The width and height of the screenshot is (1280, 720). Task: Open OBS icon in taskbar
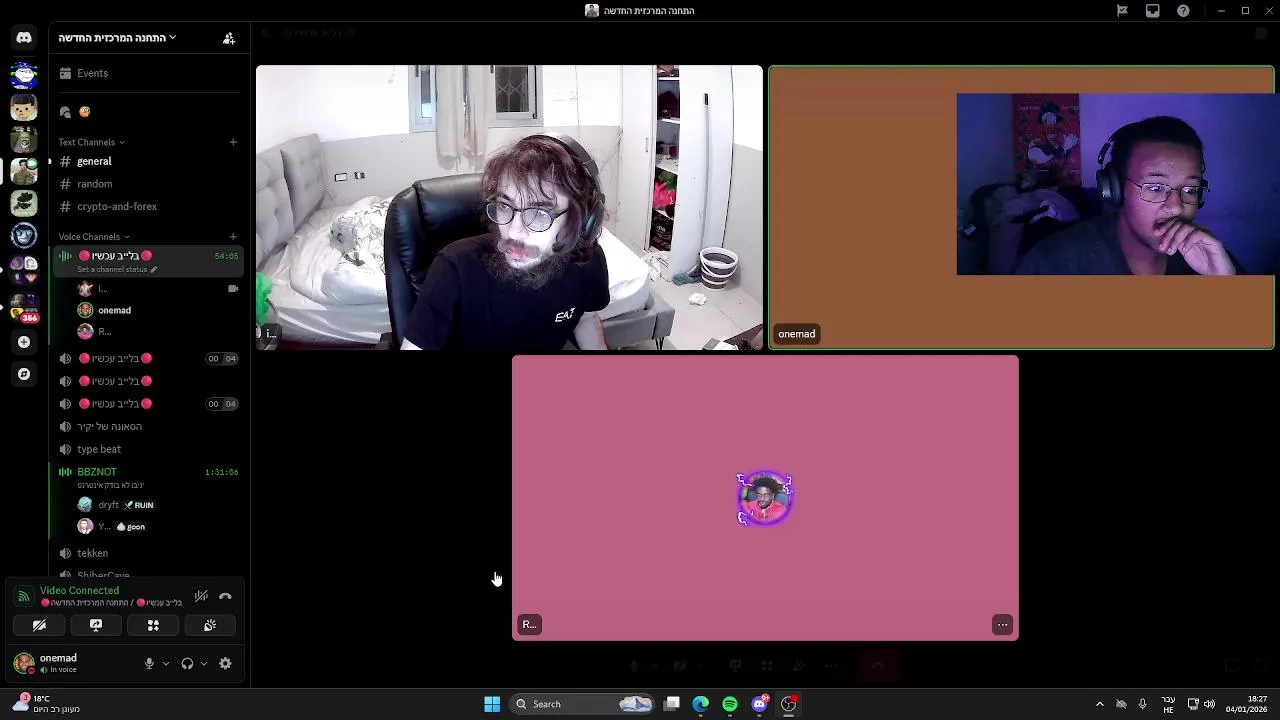(788, 704)
